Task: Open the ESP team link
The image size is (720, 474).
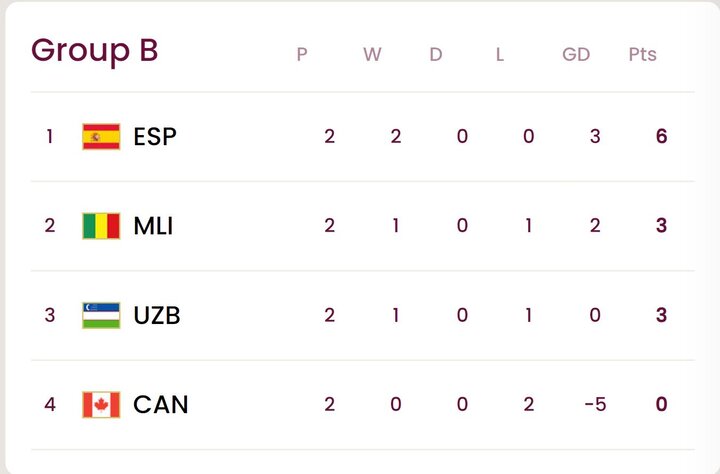Action: (x=155, y=136)
